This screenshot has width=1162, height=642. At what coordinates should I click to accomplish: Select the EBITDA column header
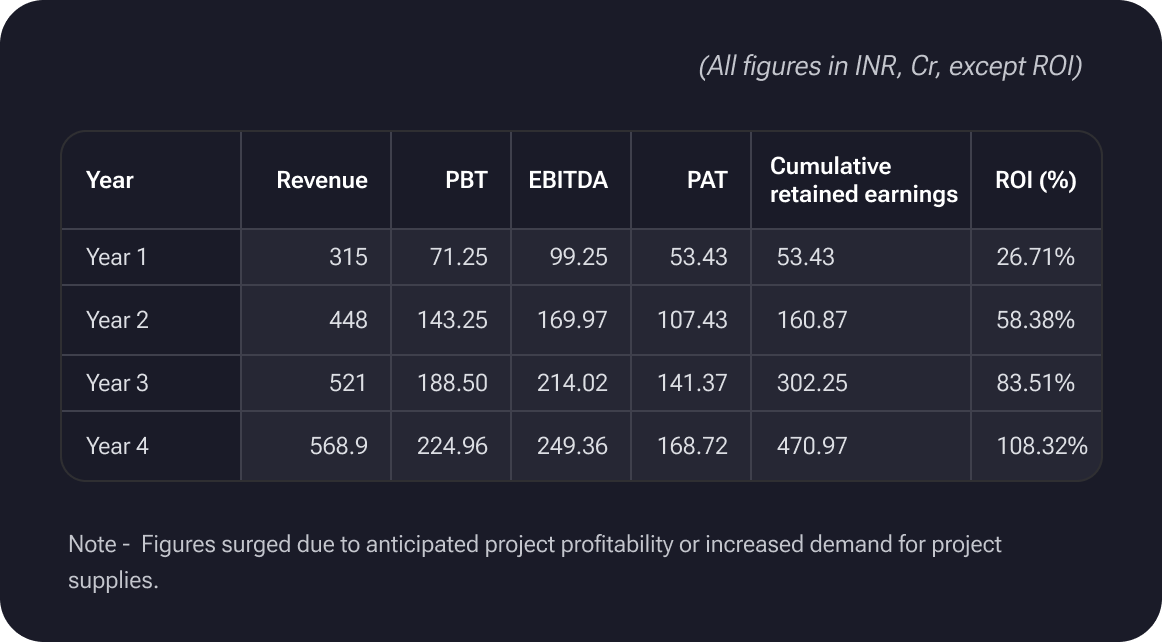click(568, 180)
